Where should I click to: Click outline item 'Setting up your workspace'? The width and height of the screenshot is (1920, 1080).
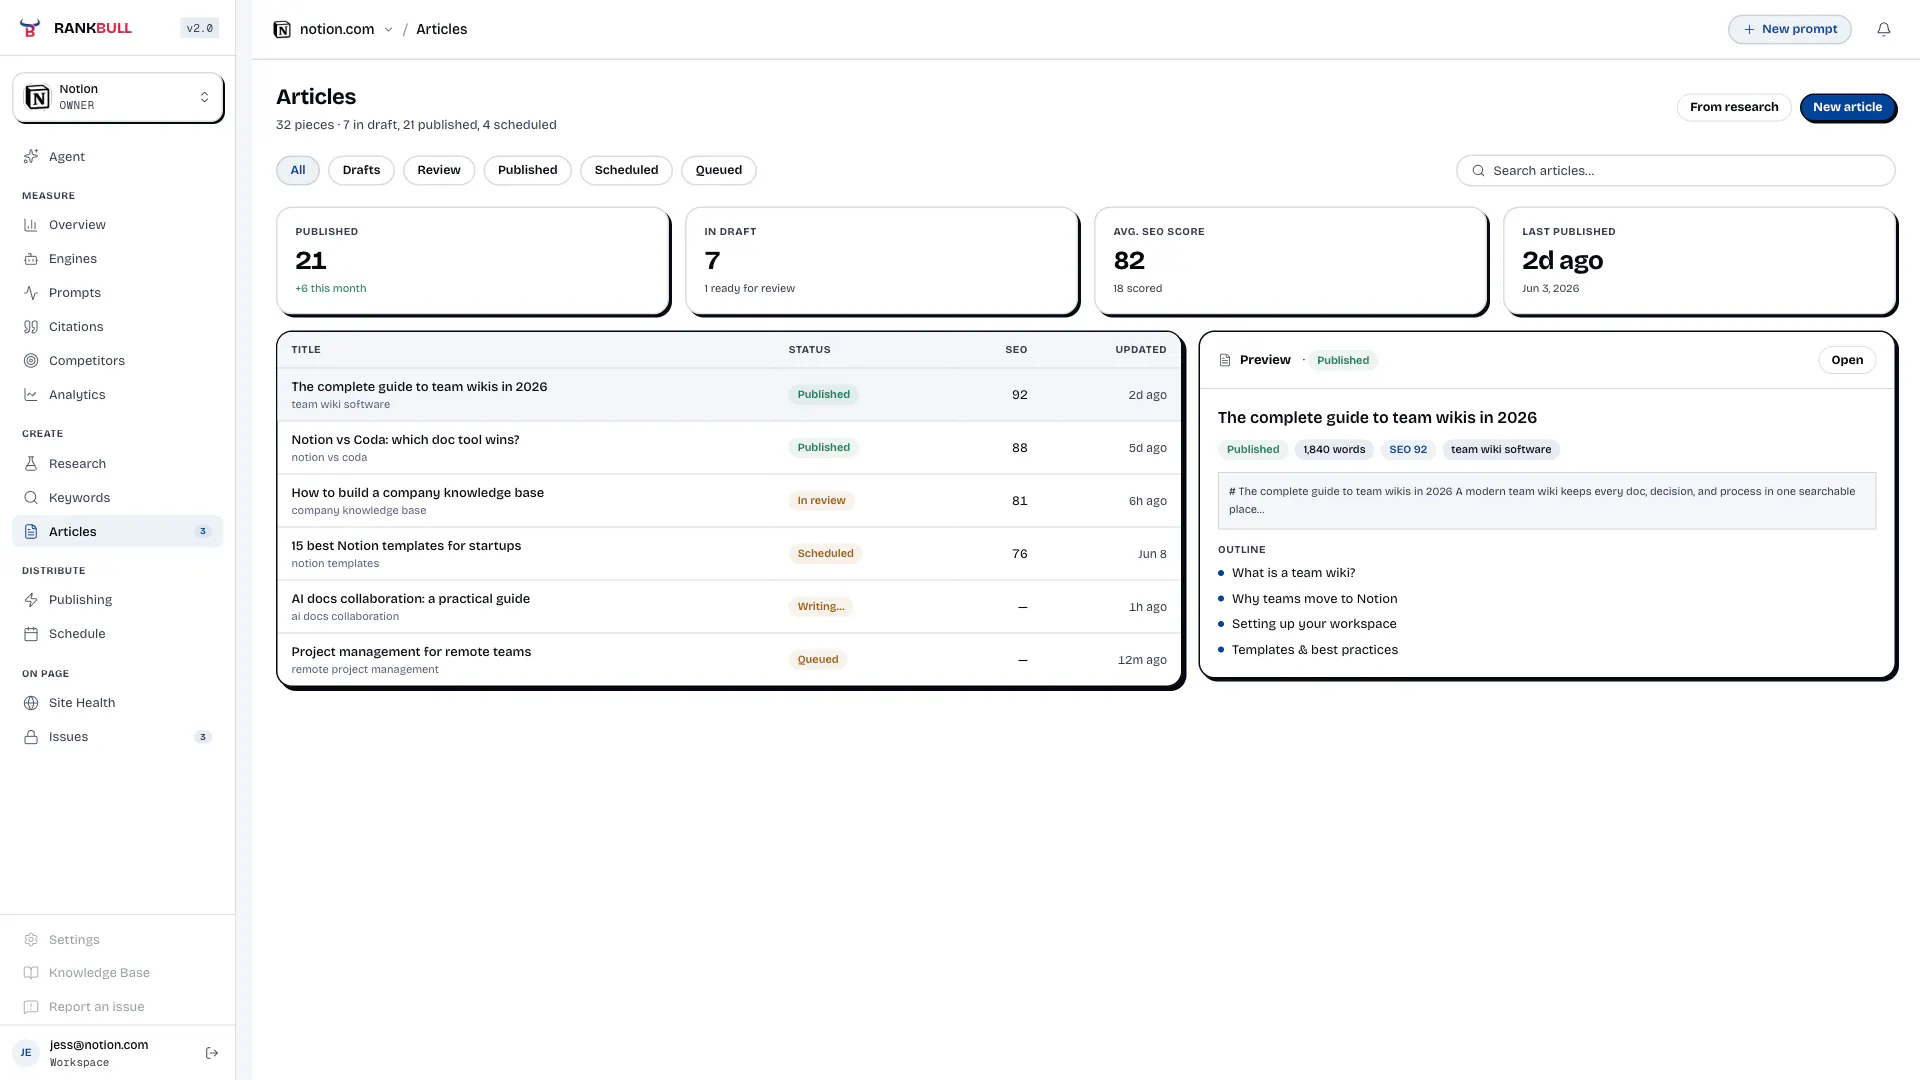coord(1314,624)
